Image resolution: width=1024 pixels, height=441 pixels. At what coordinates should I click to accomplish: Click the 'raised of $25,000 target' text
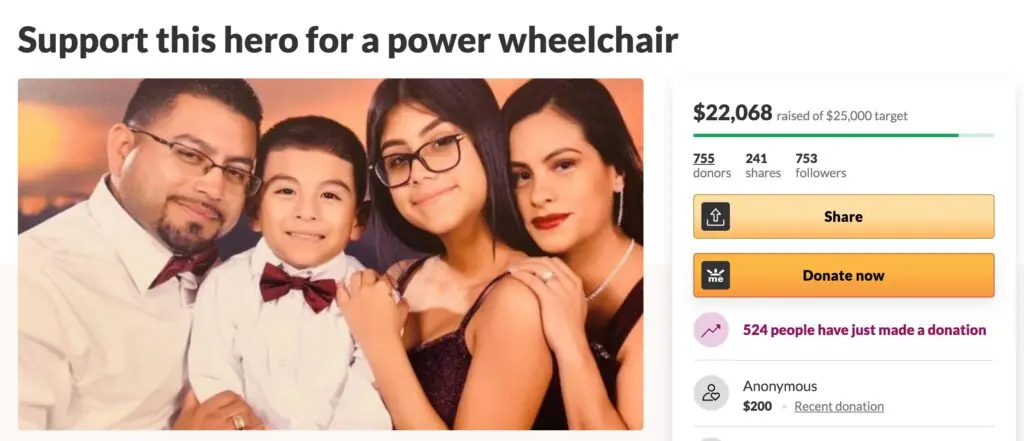842,116
